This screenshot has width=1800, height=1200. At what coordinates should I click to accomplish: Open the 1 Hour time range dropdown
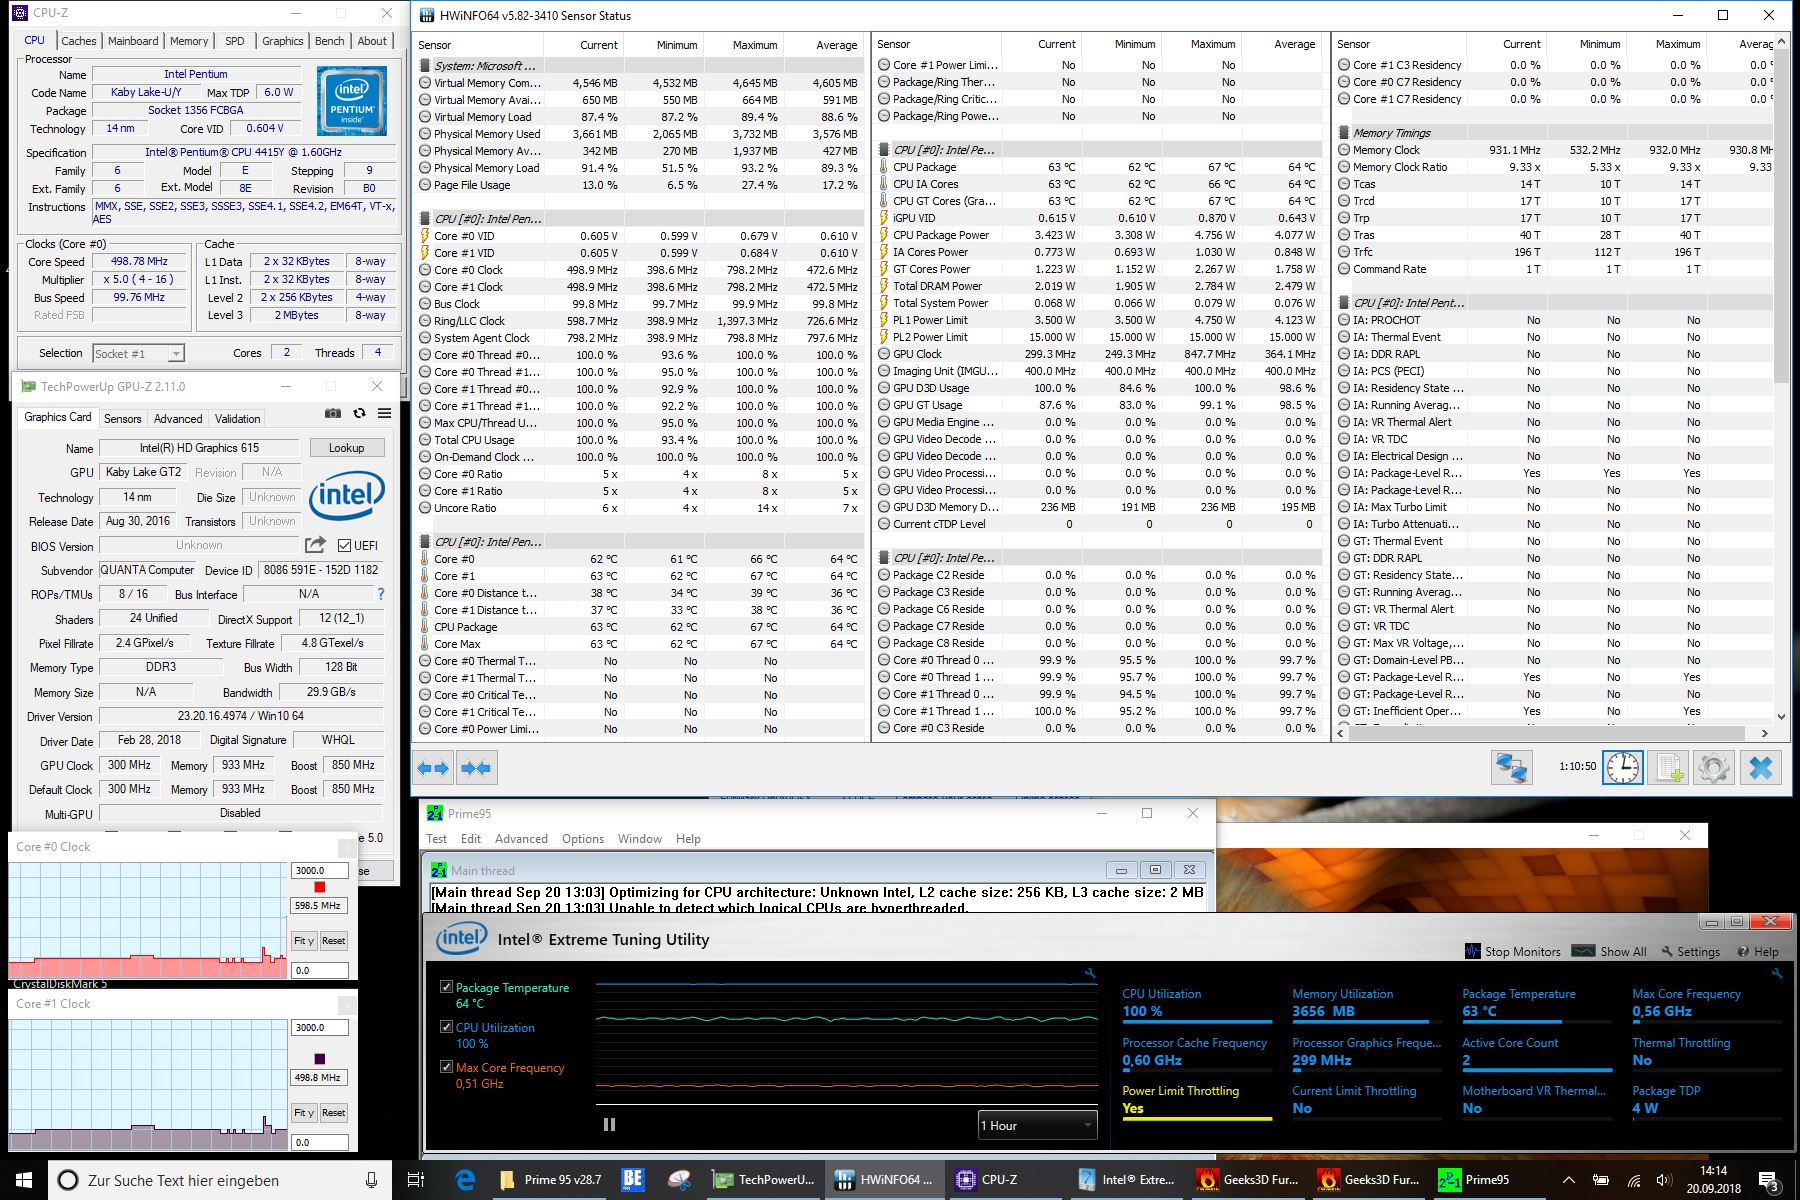click(x=1037, y=1125)
